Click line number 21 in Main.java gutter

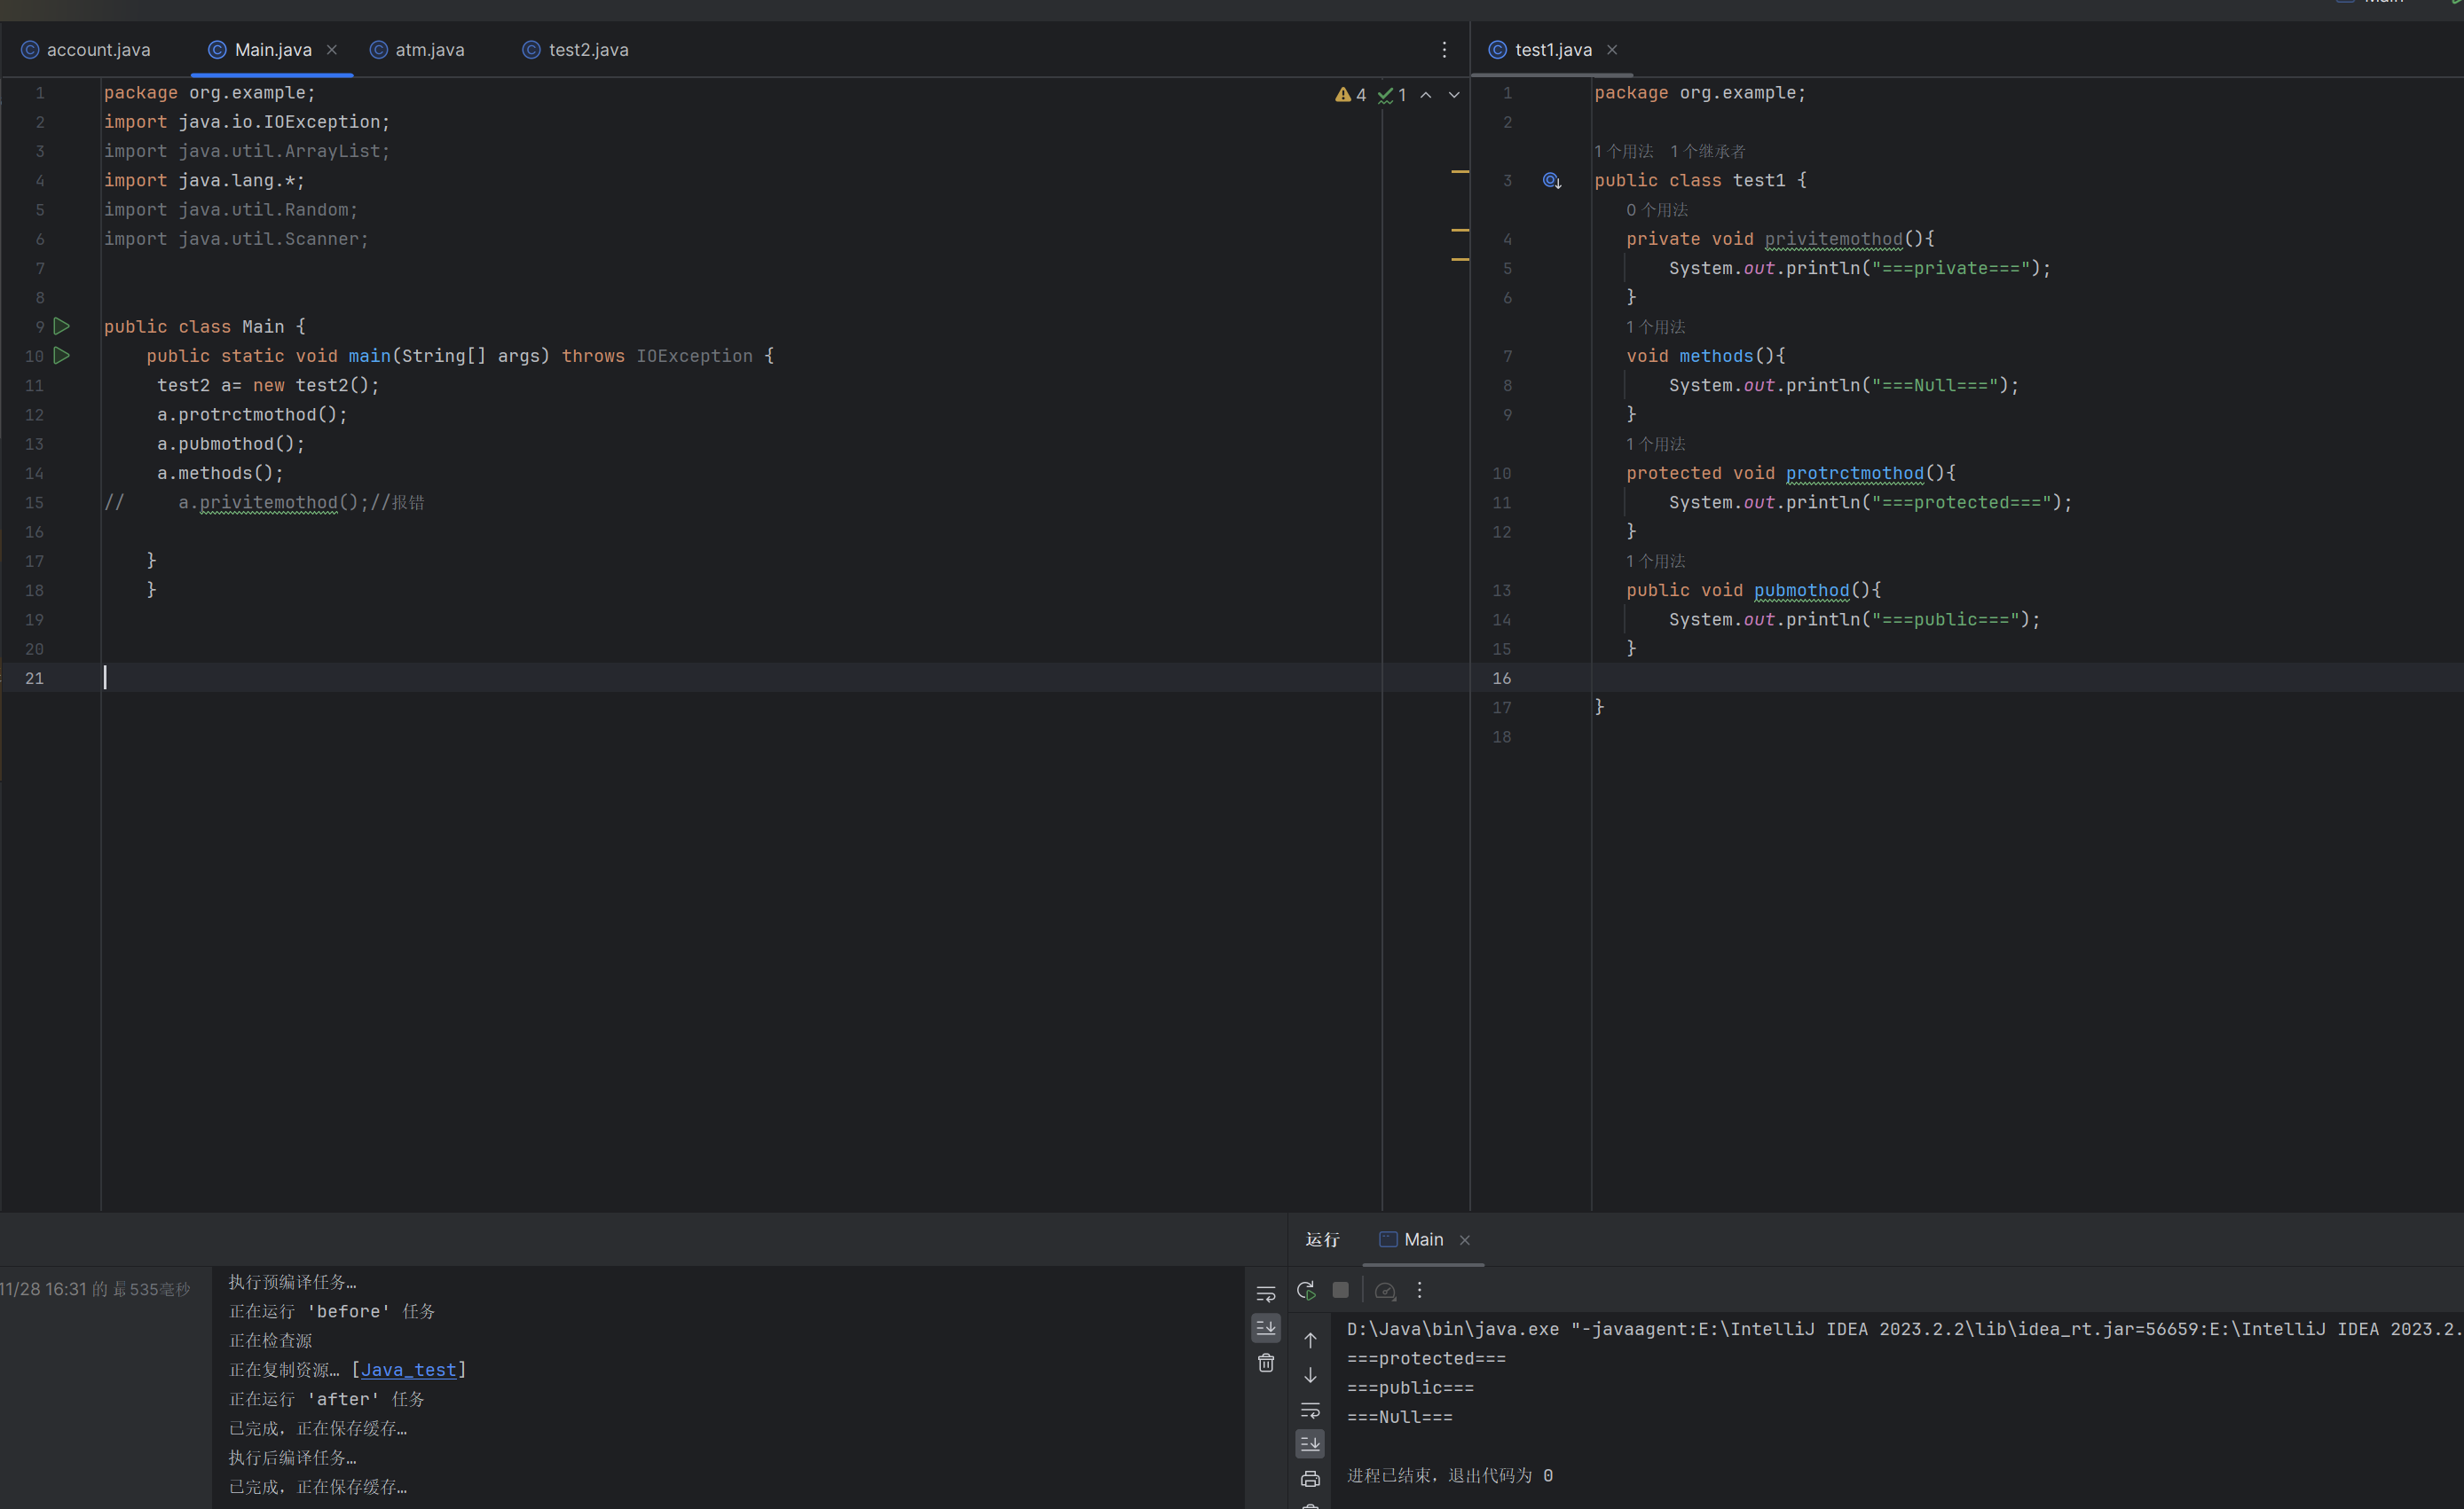[x=34, y=678]
